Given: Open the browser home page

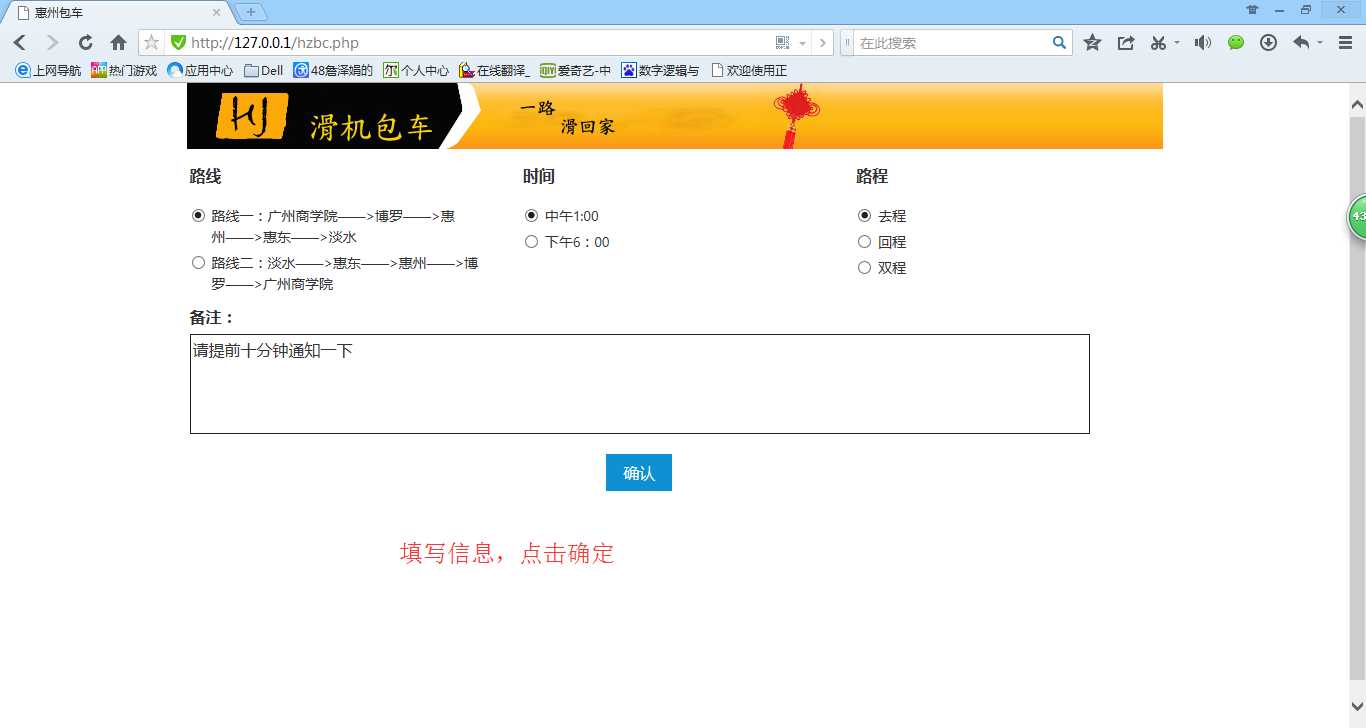Looking at the screenshot, I should point(118,43).
